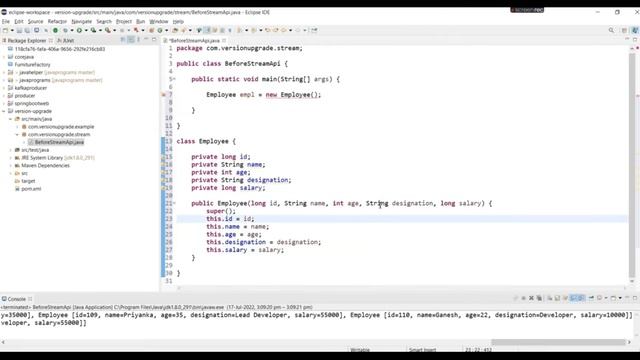Open the Window menu
The width and height of the screenshot is (640, 360).
158,21
